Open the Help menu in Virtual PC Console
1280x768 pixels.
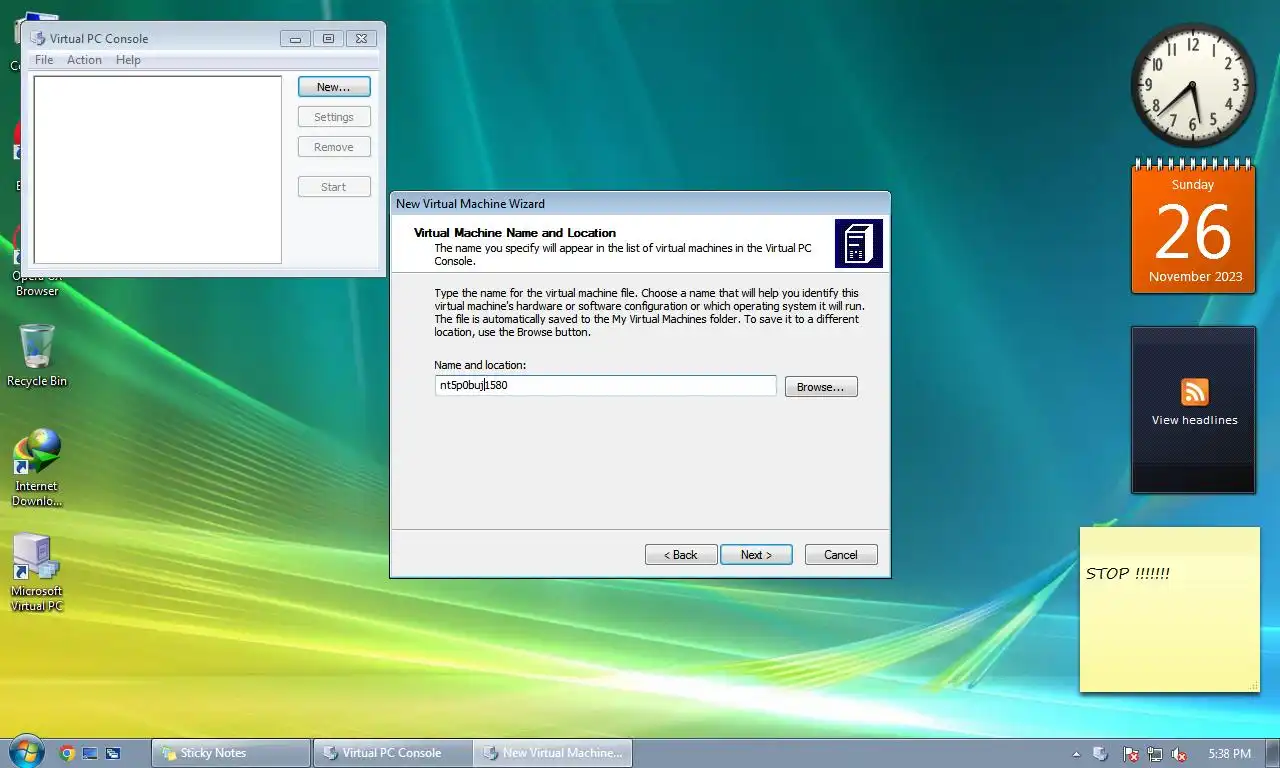pos(128,60)
